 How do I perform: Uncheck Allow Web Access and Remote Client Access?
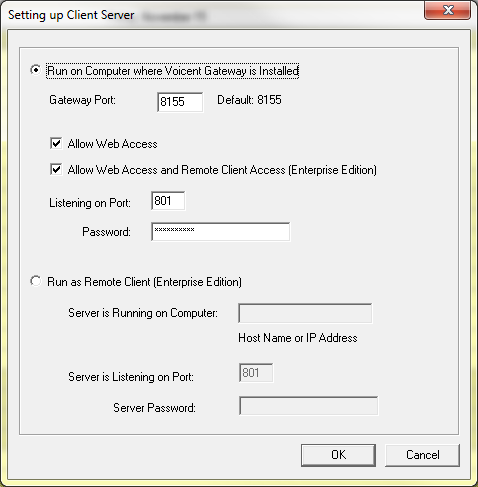click(x=56, y=169)
